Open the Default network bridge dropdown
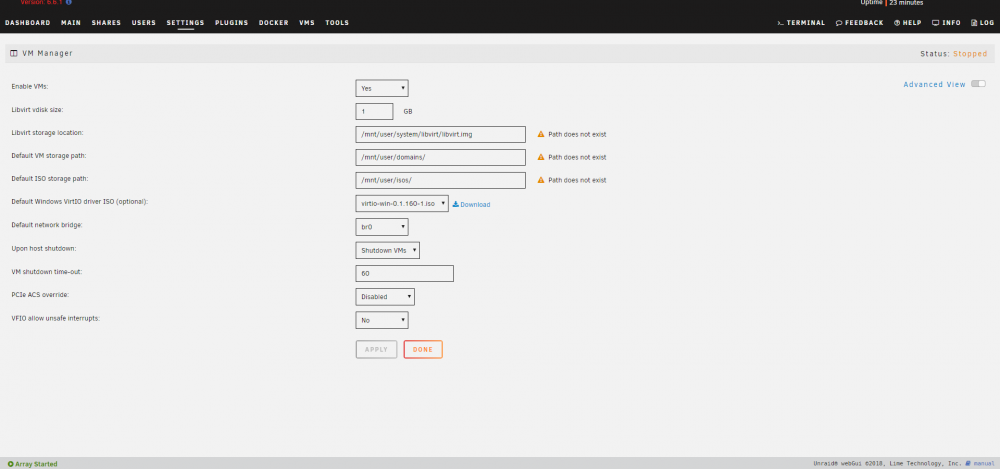 click(382, 227)
